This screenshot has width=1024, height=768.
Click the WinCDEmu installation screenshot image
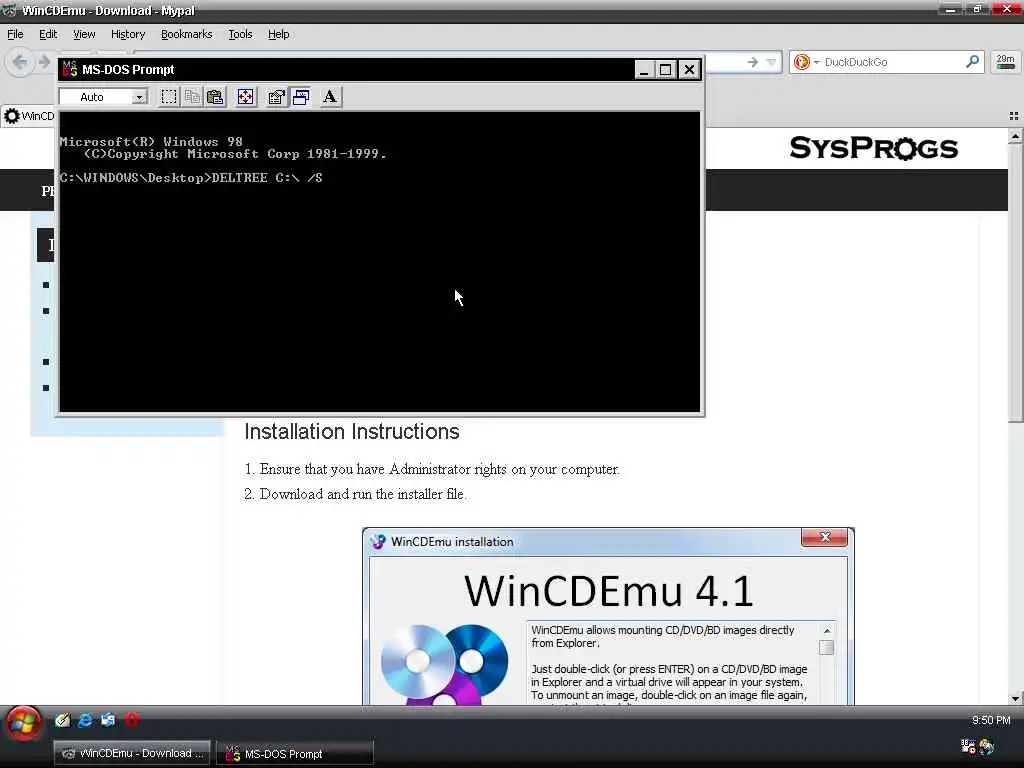[608, 616]
